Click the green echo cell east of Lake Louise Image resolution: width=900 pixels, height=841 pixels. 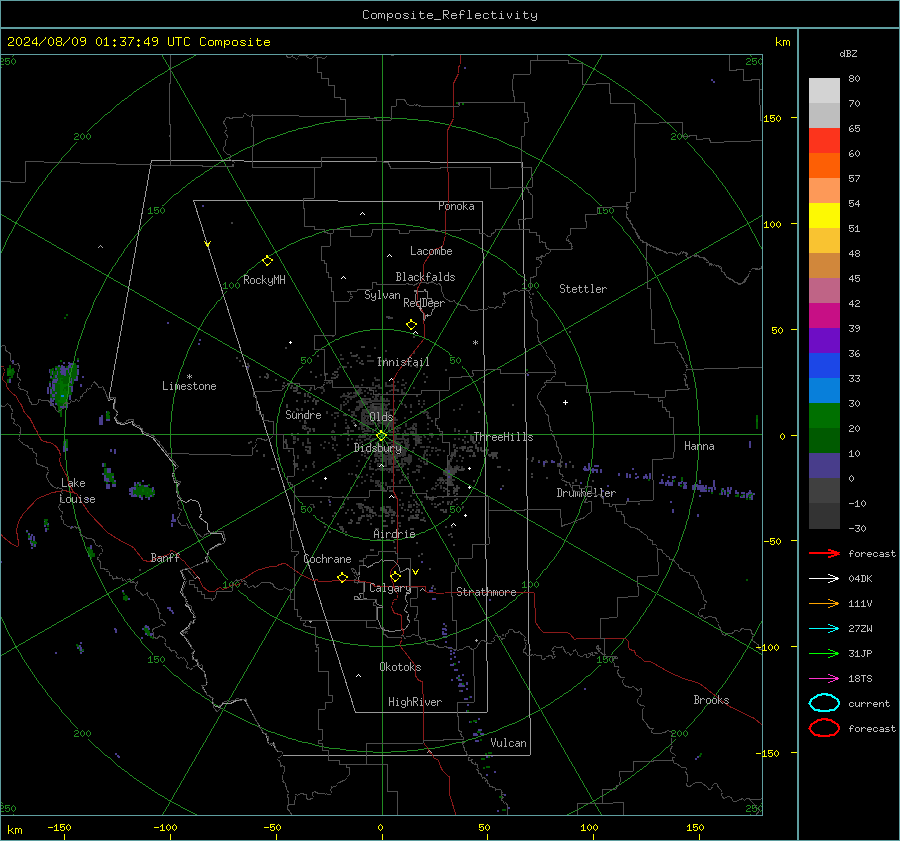[142, 490]
